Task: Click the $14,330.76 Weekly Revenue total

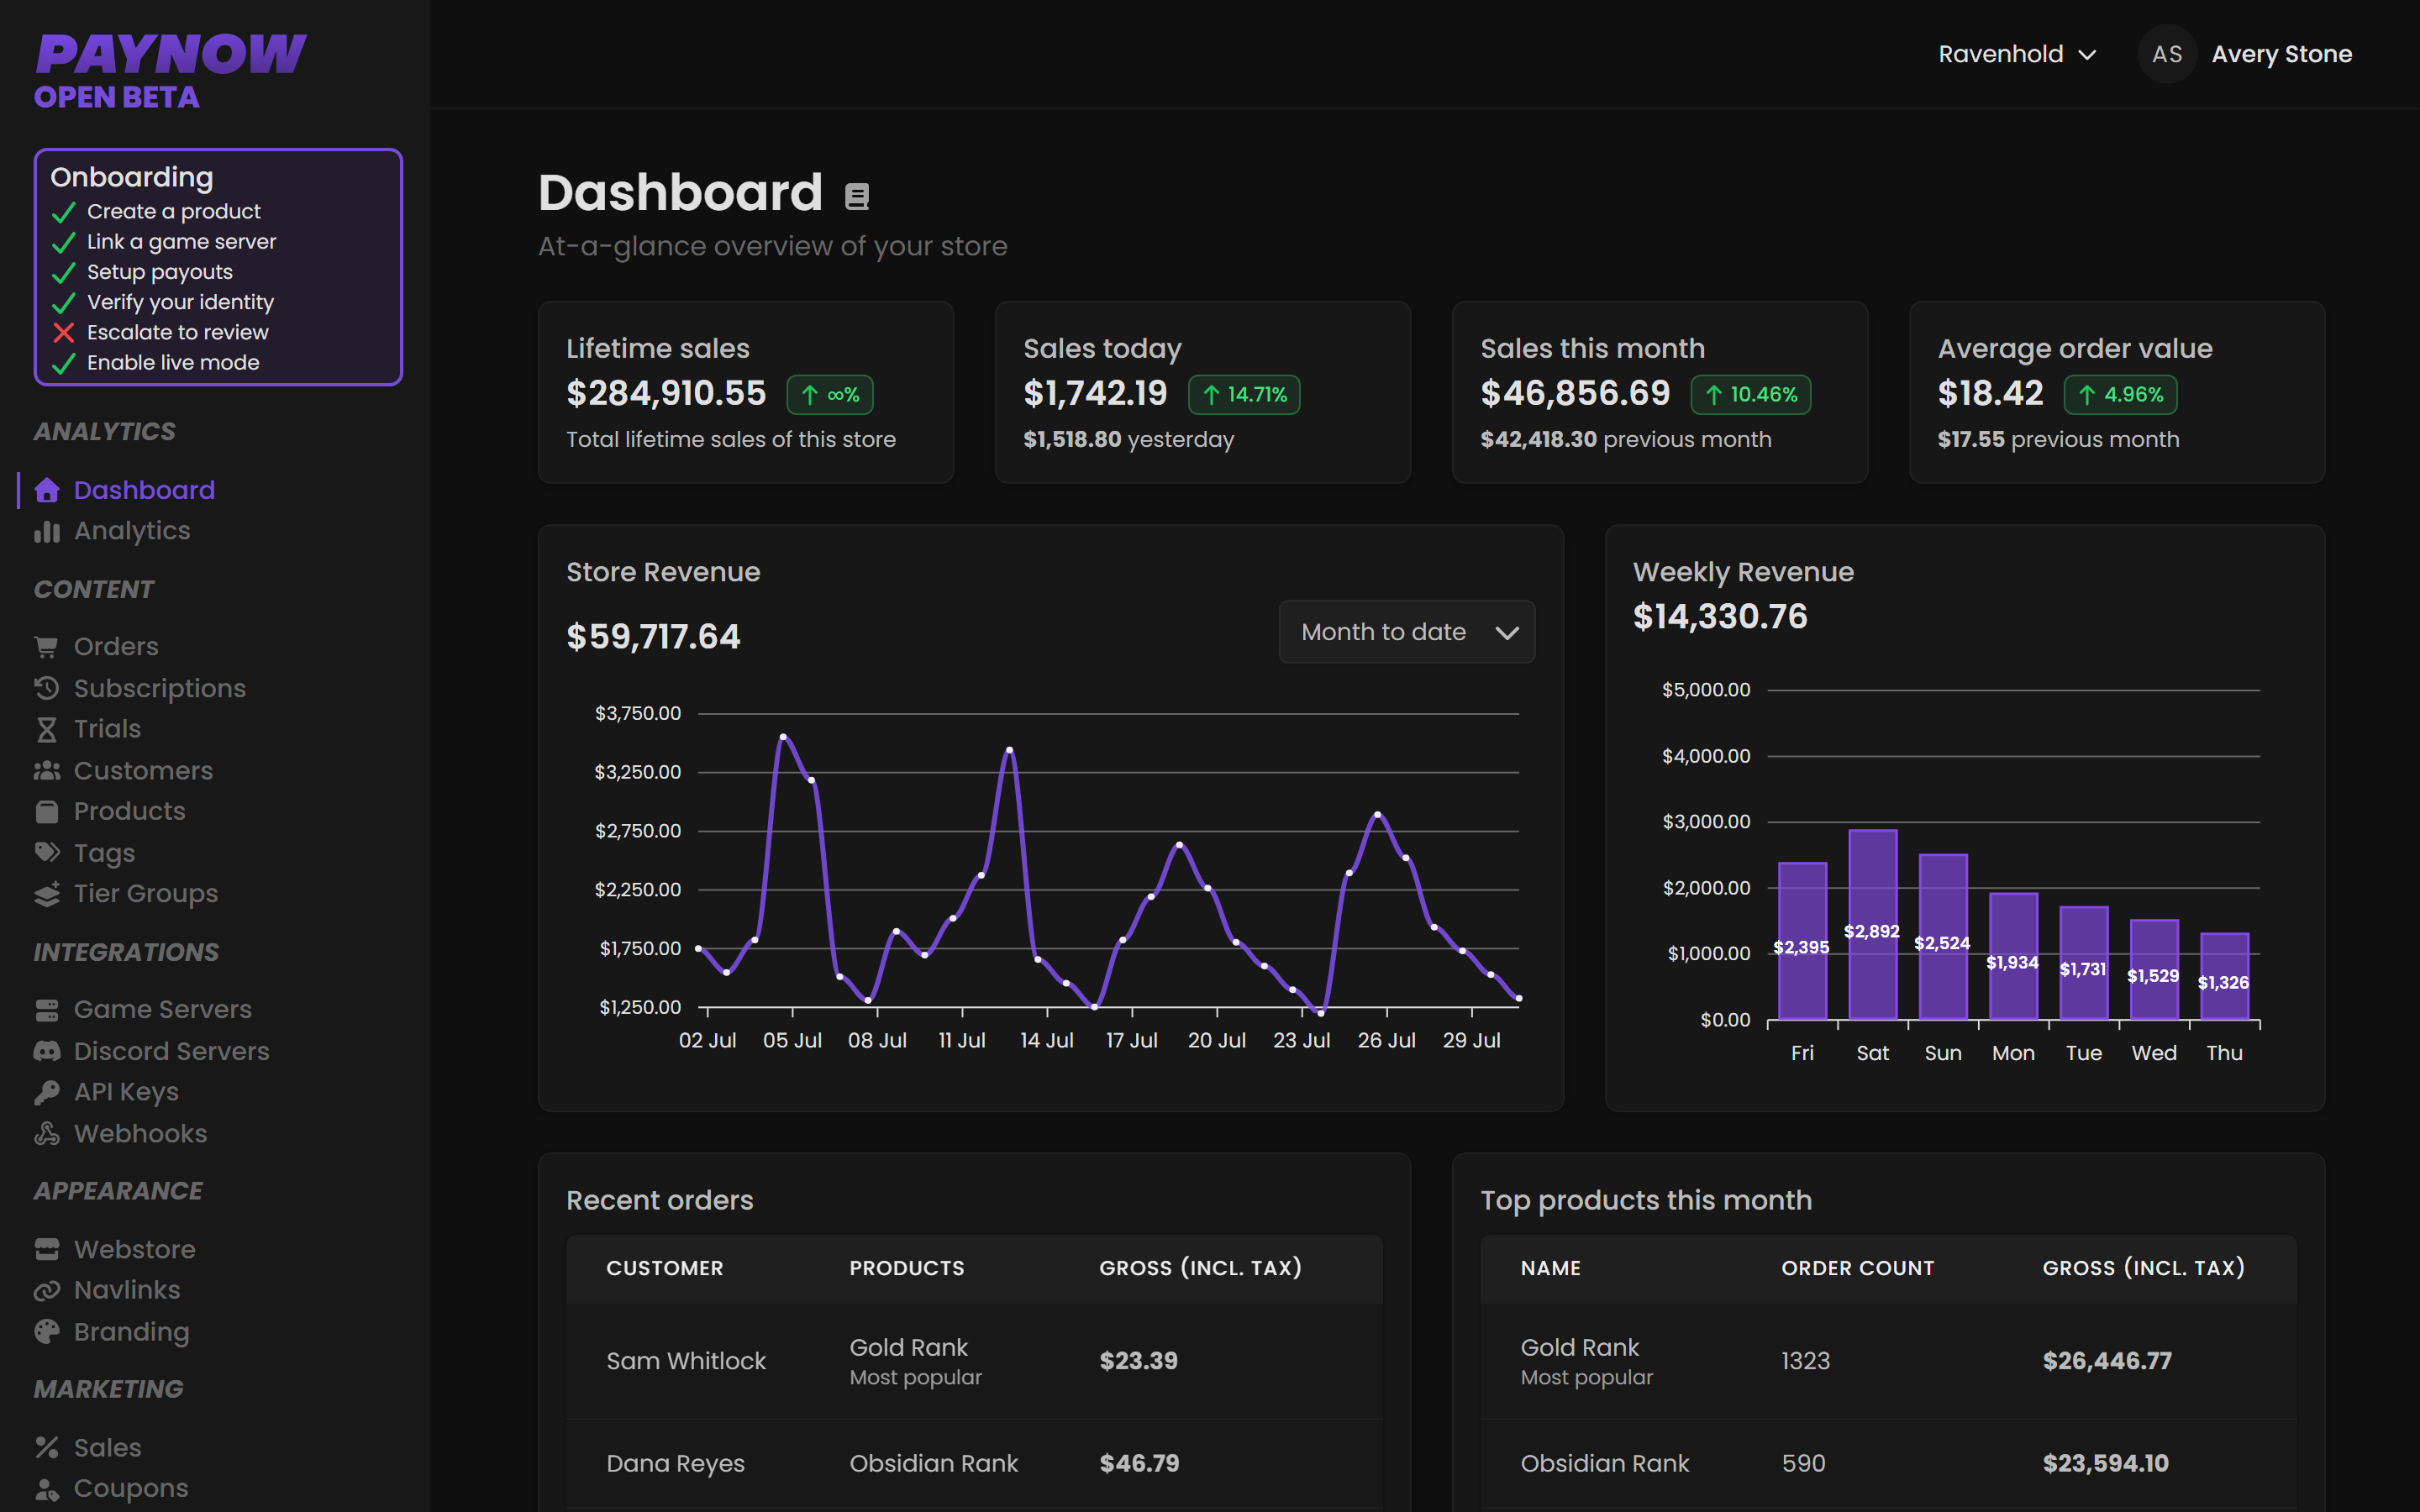Action: [1720, 617]
